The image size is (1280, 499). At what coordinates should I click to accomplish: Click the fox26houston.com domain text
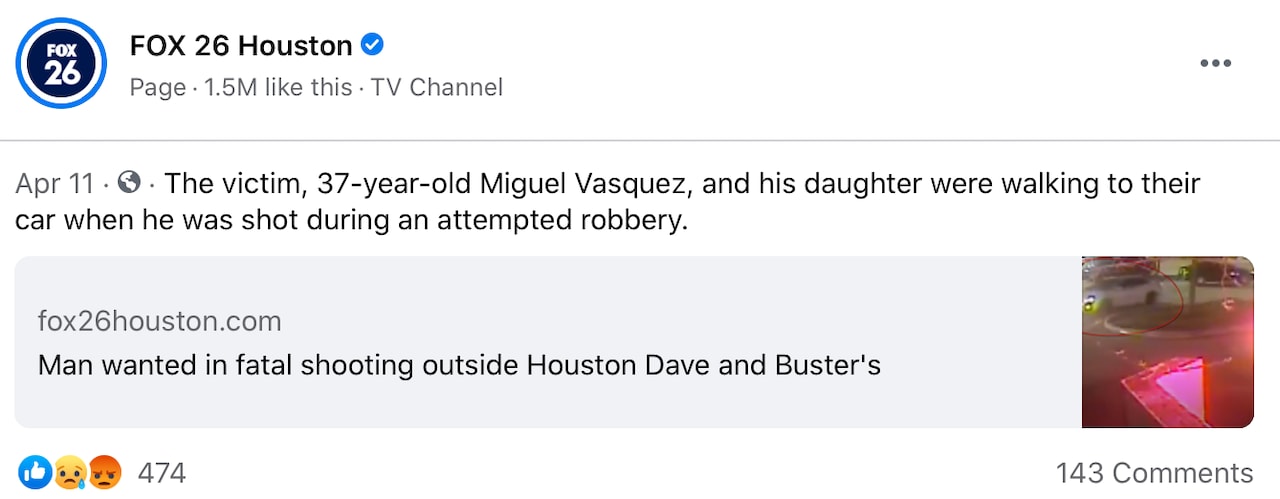click(x=159, y=321)
